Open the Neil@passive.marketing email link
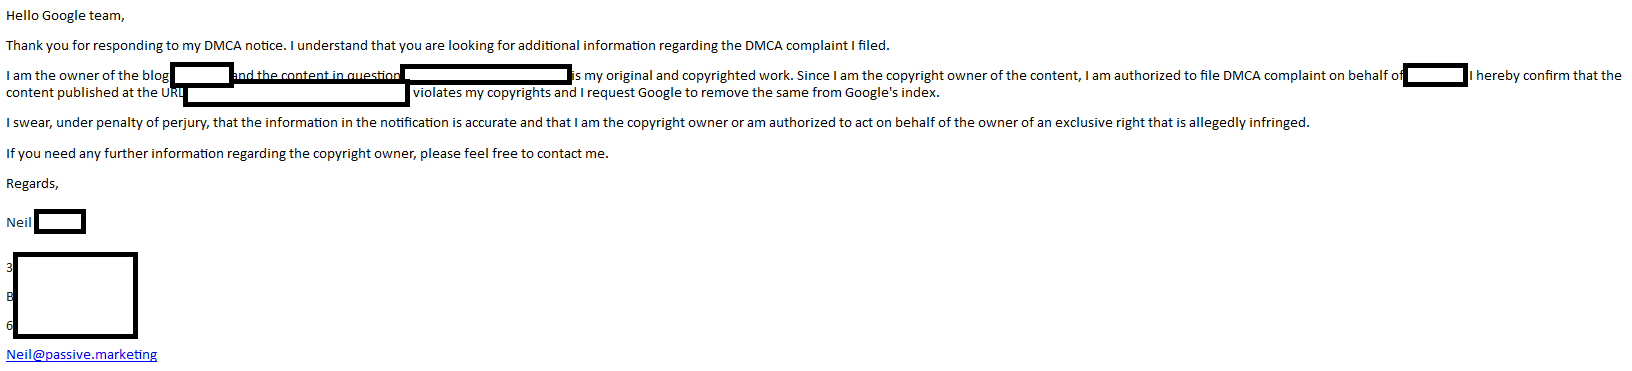 [x=82, y=354]
